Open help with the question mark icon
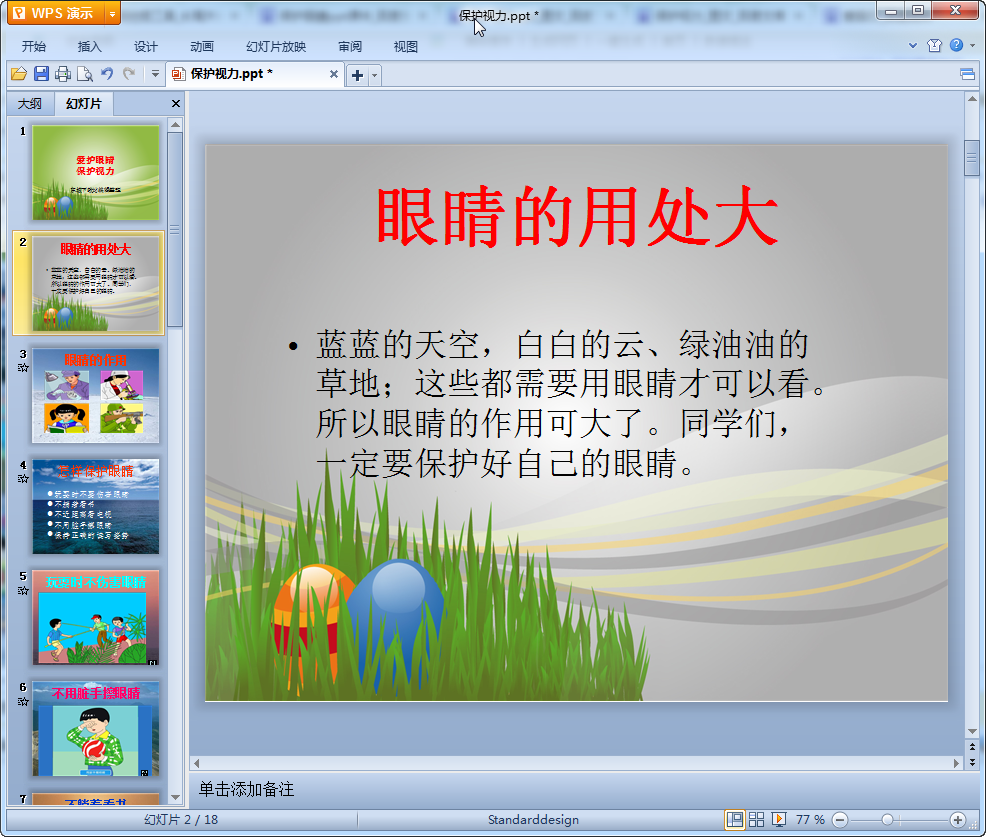Screen dimensions: 986x837 point(956,45)
